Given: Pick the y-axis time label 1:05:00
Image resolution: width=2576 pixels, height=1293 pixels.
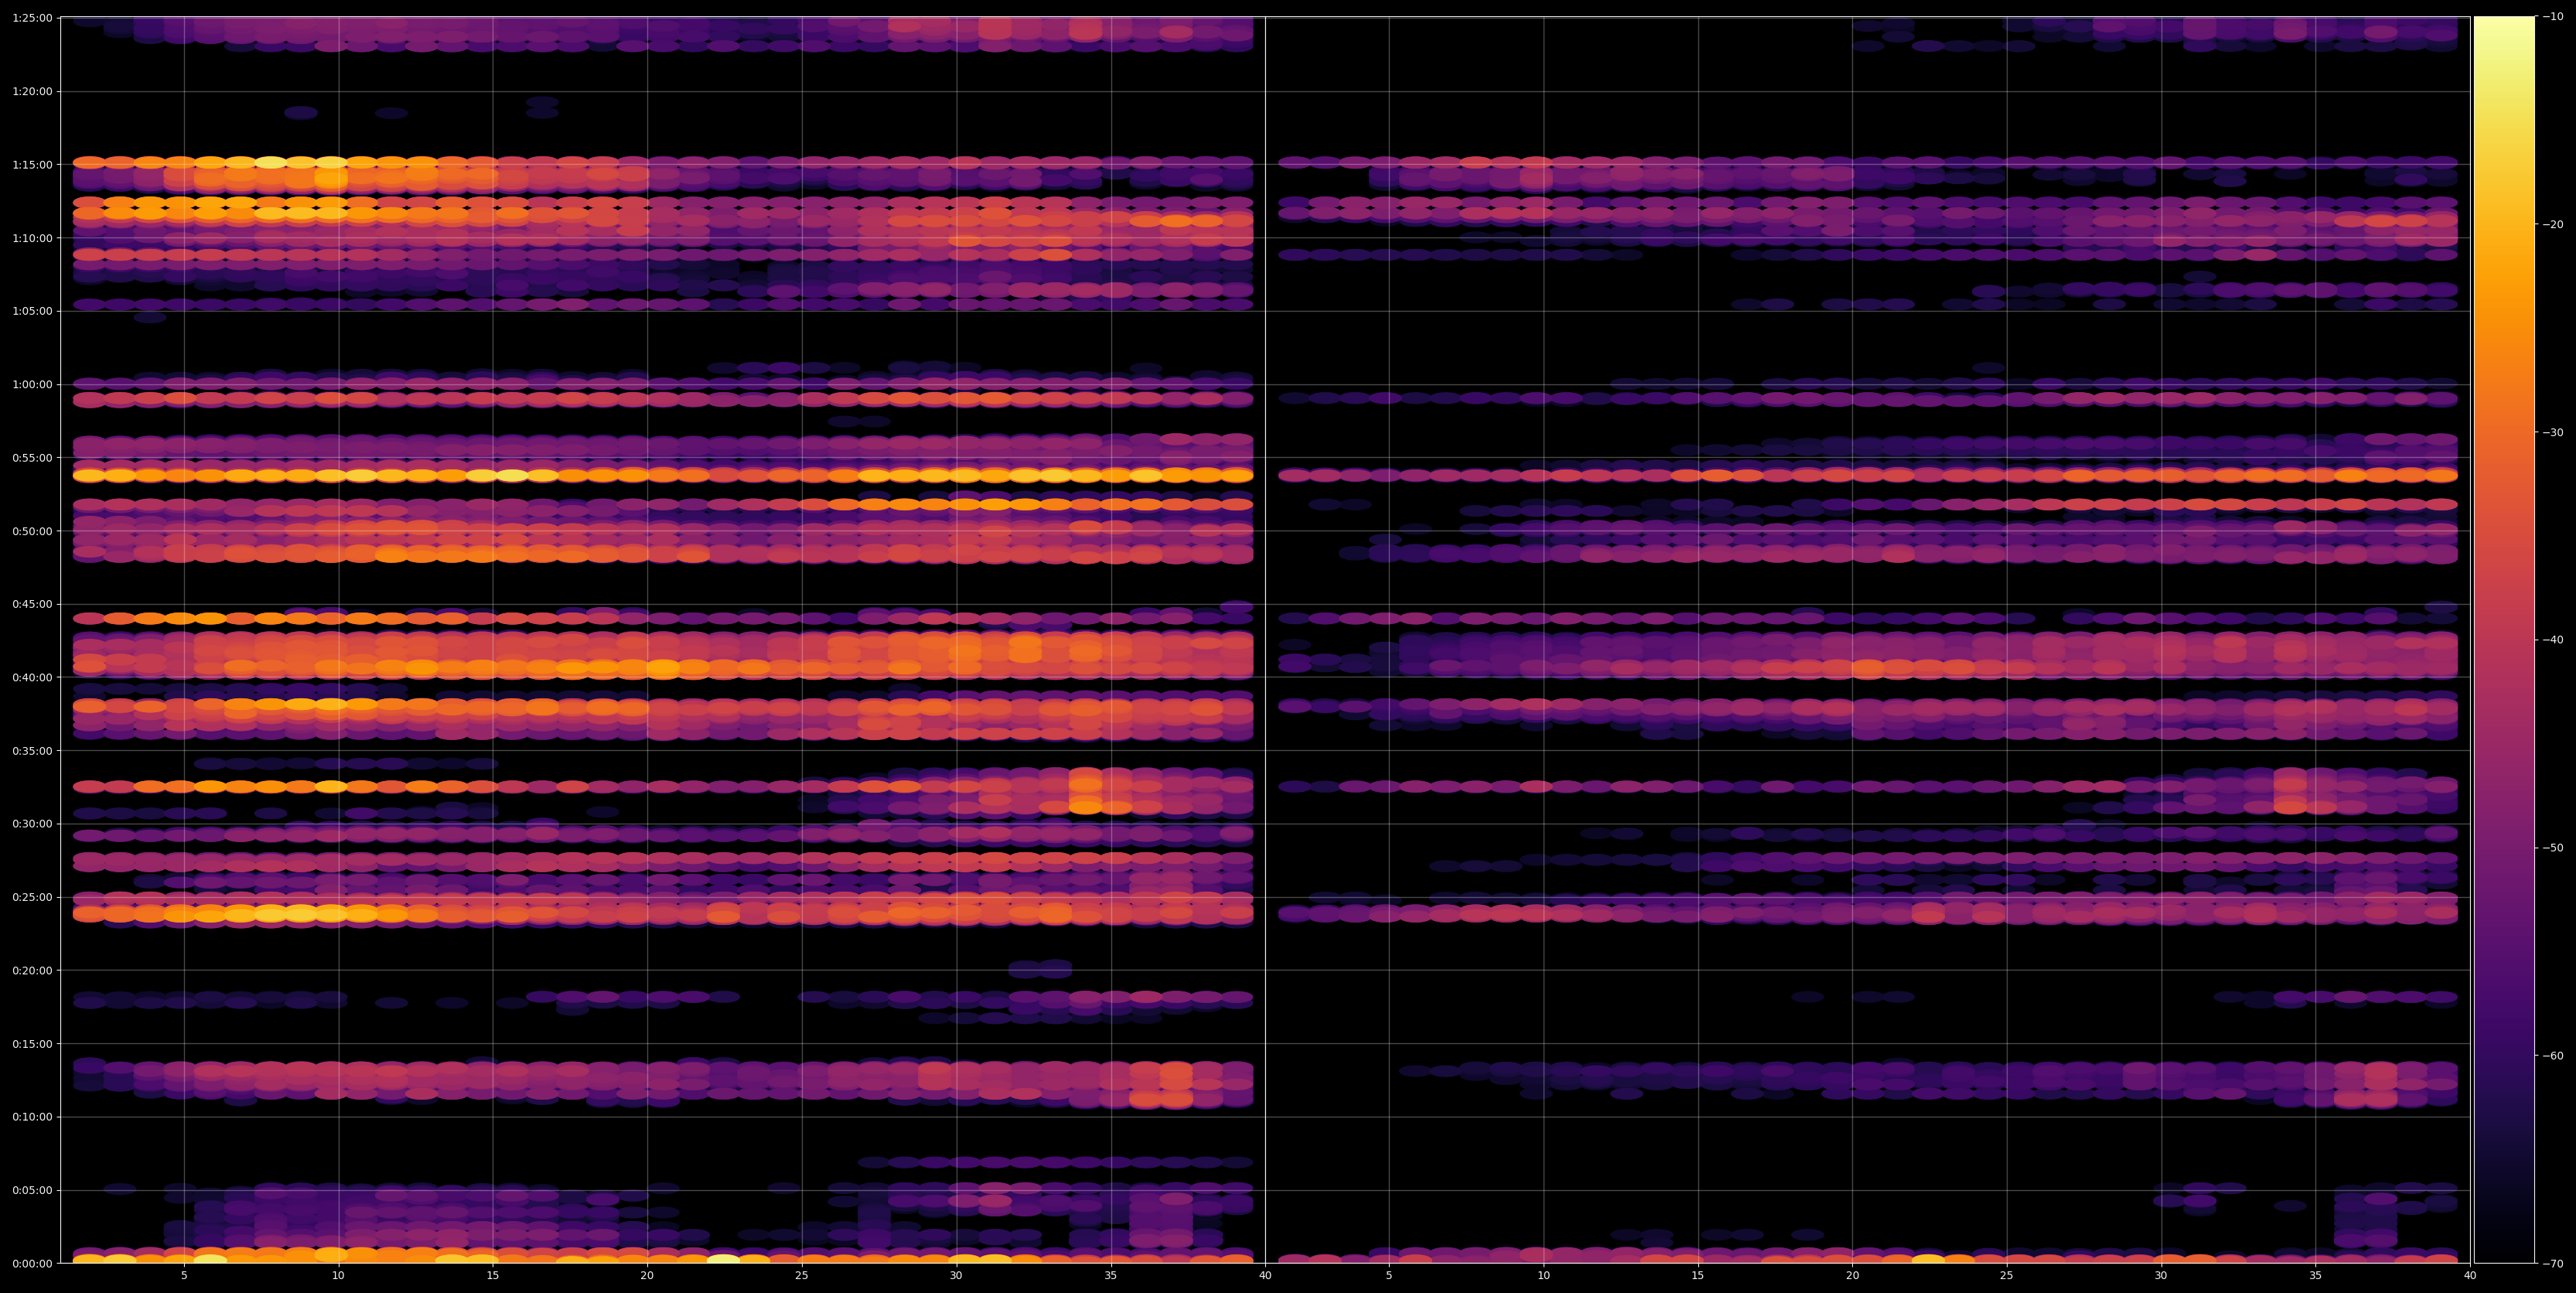Looking at the screenshot, I should coord(32,311).
